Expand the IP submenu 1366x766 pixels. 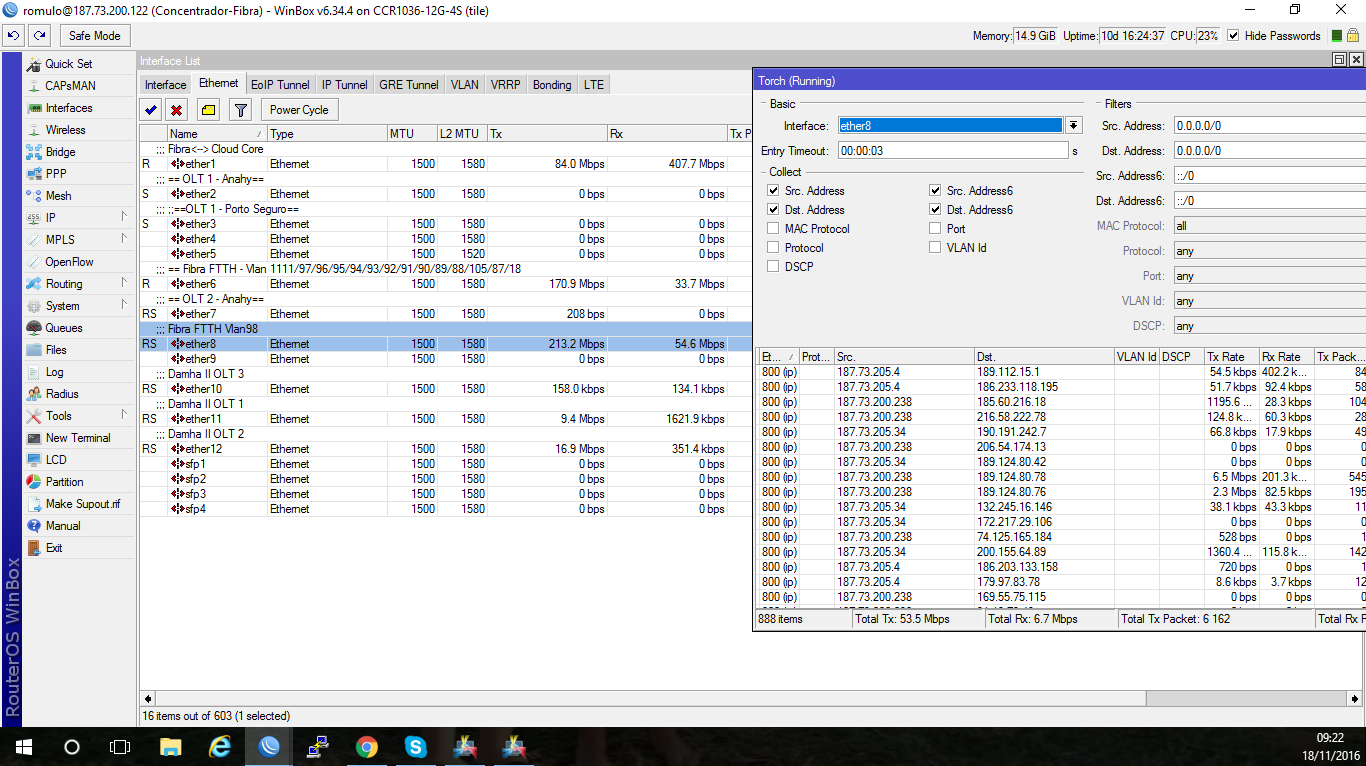[50, 218]
